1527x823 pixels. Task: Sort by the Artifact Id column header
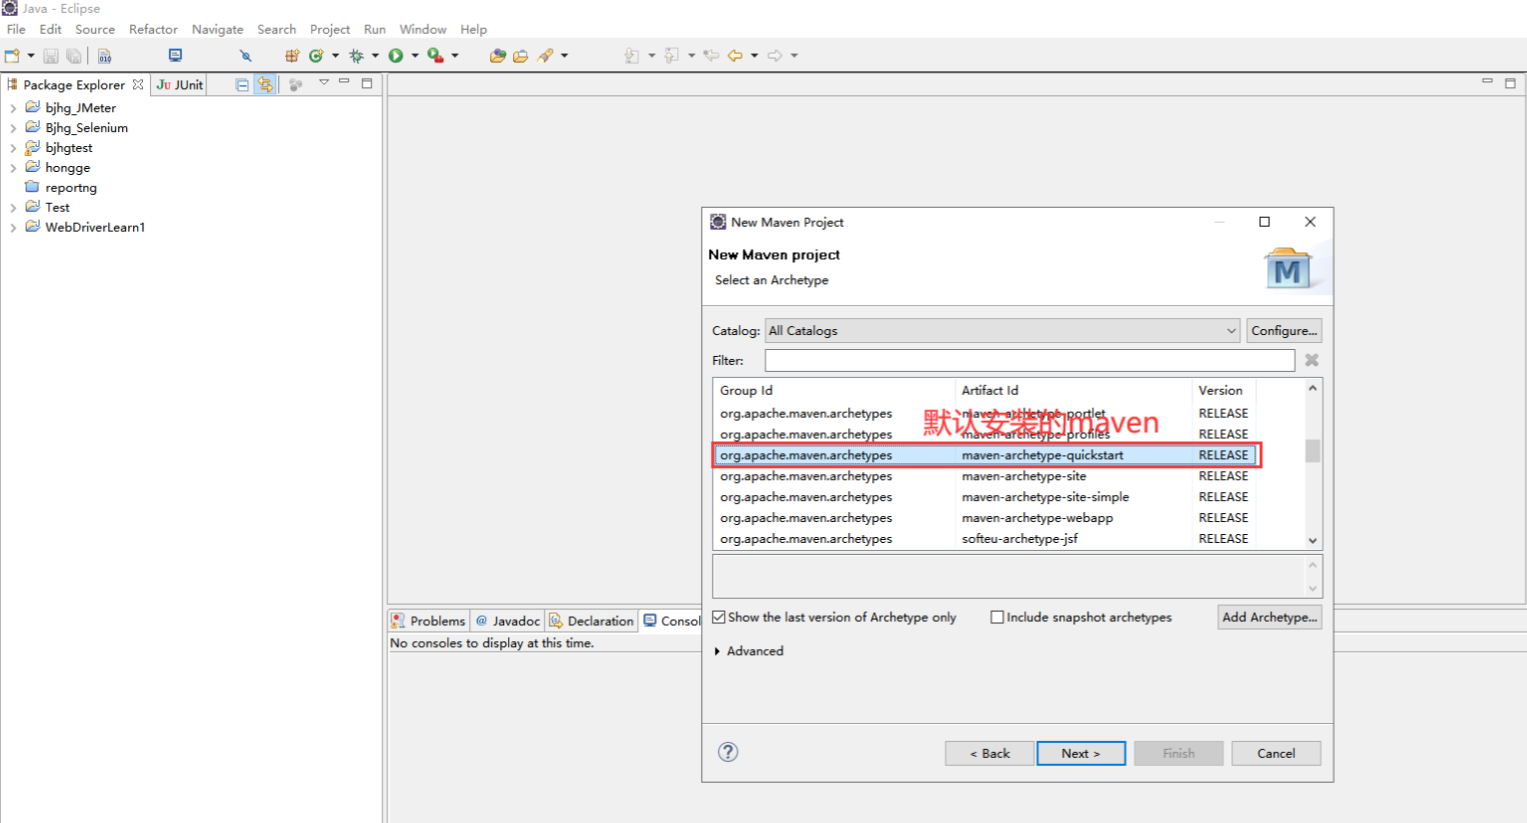coord(1073,391)
